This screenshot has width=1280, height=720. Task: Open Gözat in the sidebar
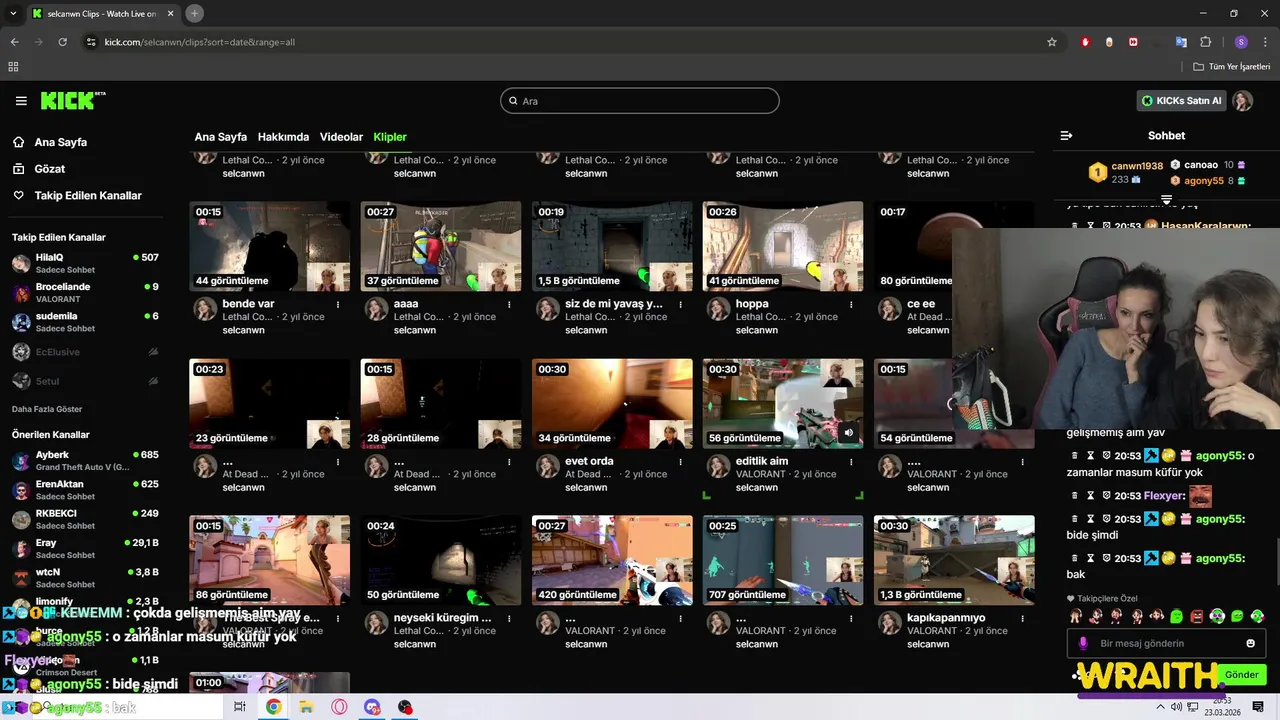pyautogui.click(x=49, y=169)
